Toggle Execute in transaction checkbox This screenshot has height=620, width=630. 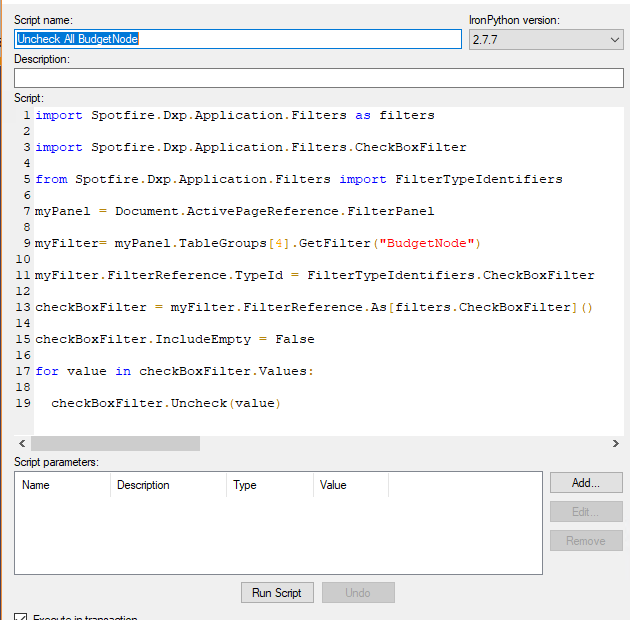tap(20, 617)
